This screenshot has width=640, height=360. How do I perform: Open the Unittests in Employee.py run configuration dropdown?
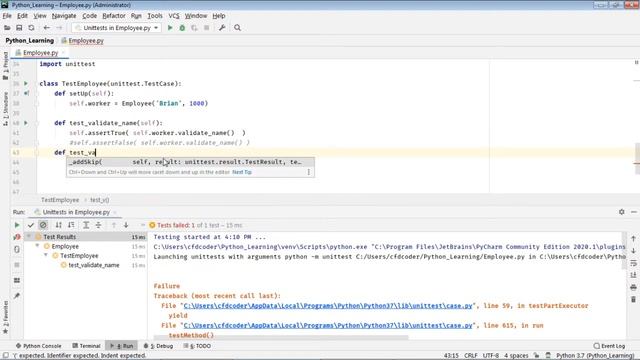click(x=117, y=28)
